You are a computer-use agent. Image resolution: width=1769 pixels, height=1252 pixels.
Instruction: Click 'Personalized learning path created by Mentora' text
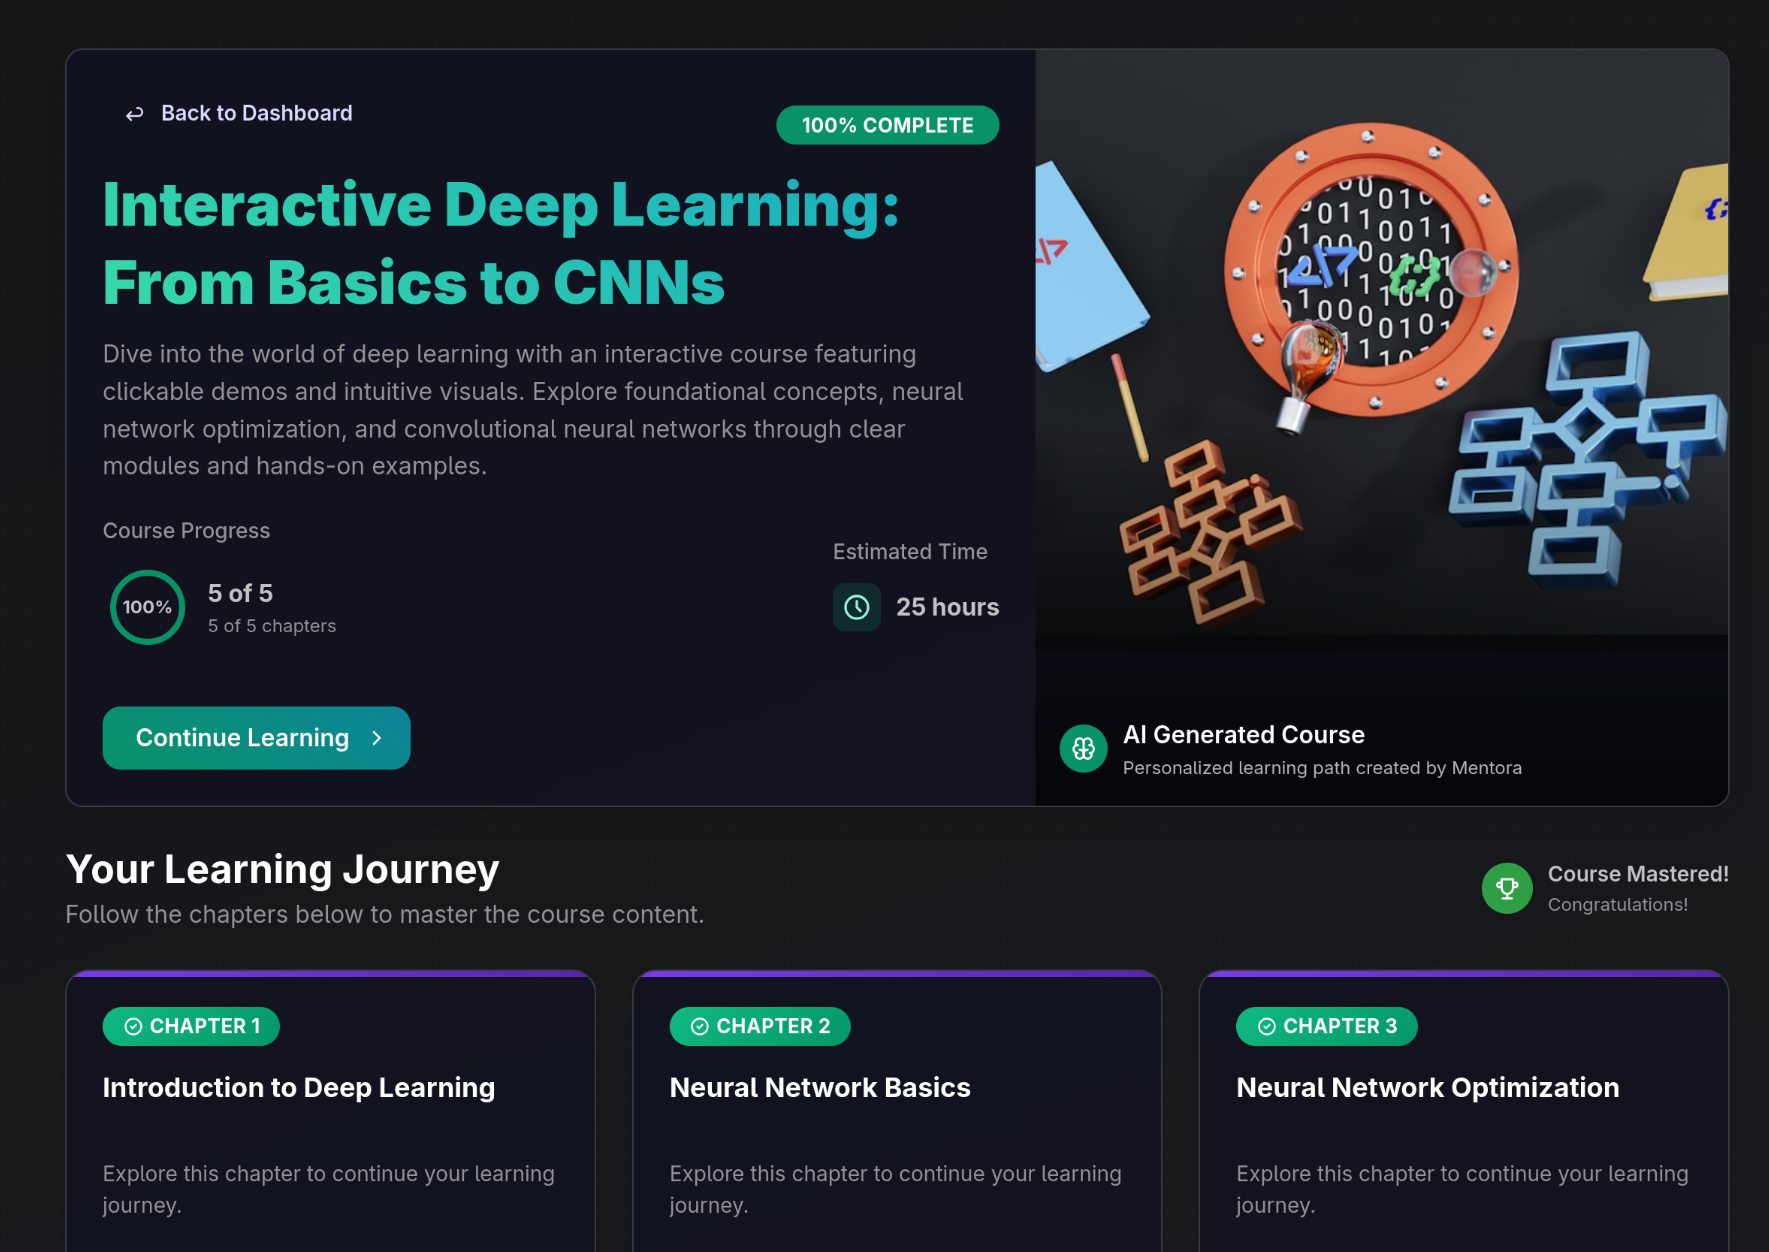click(x=1322, y=768)
